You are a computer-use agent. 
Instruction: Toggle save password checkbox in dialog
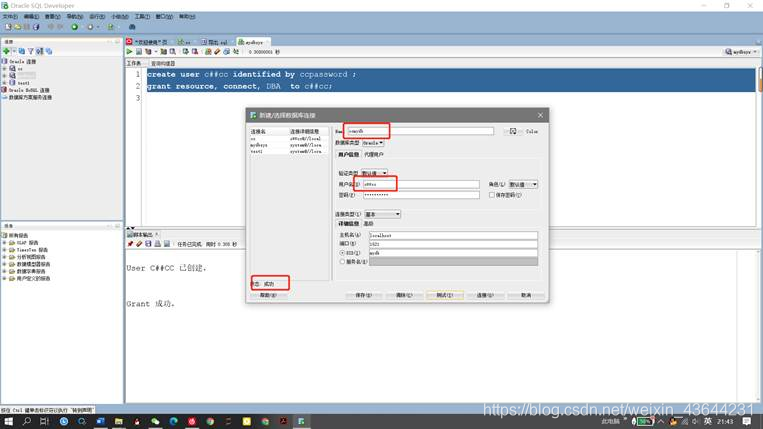[492, 195]
